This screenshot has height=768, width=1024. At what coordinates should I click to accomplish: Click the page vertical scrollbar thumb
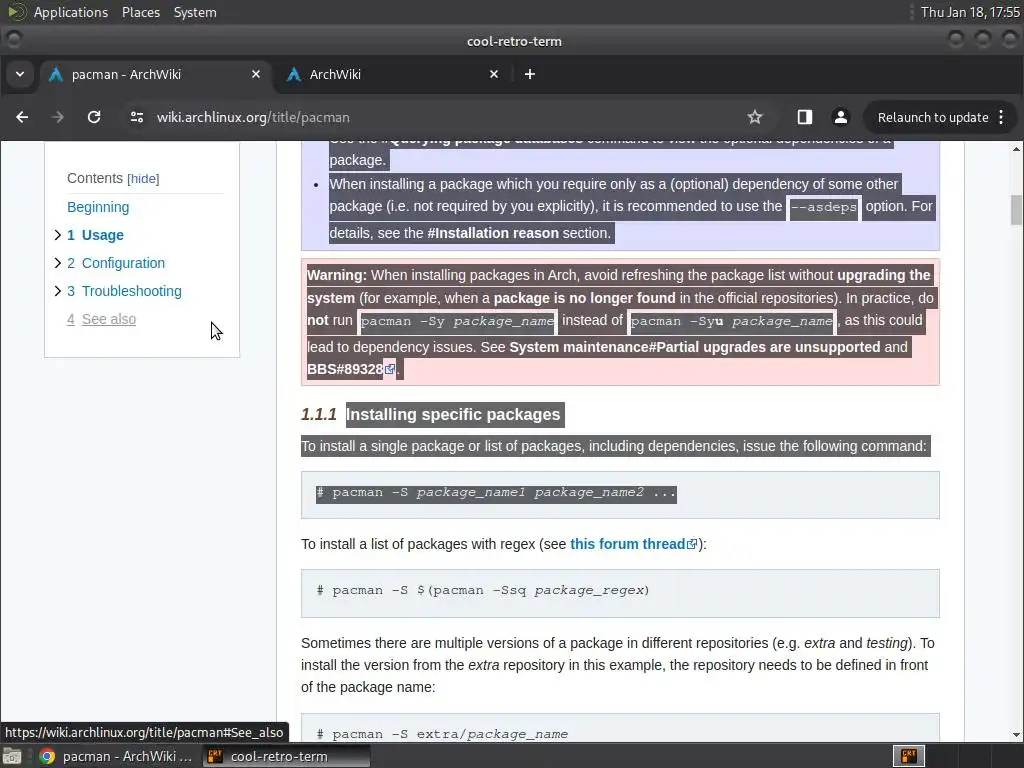click(1016, 210)
